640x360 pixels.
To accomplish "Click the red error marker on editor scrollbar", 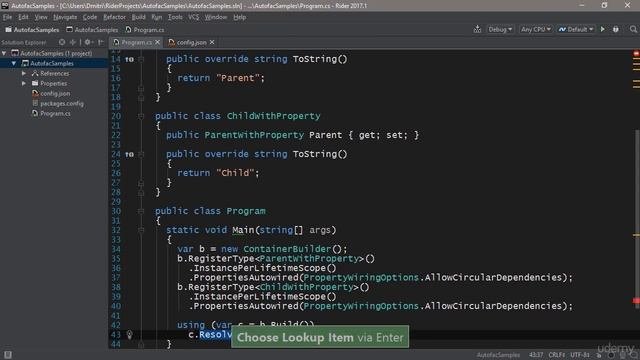I will coord(636,301).
